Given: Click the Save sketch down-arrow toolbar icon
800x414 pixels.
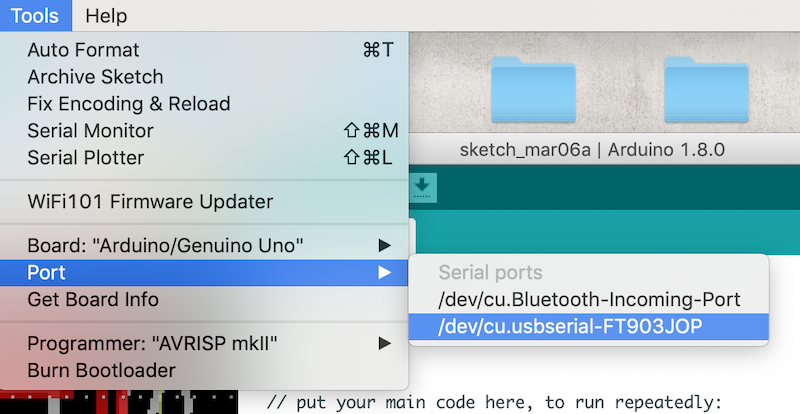Looking at the screenshot, I should (x=422, y=187).
